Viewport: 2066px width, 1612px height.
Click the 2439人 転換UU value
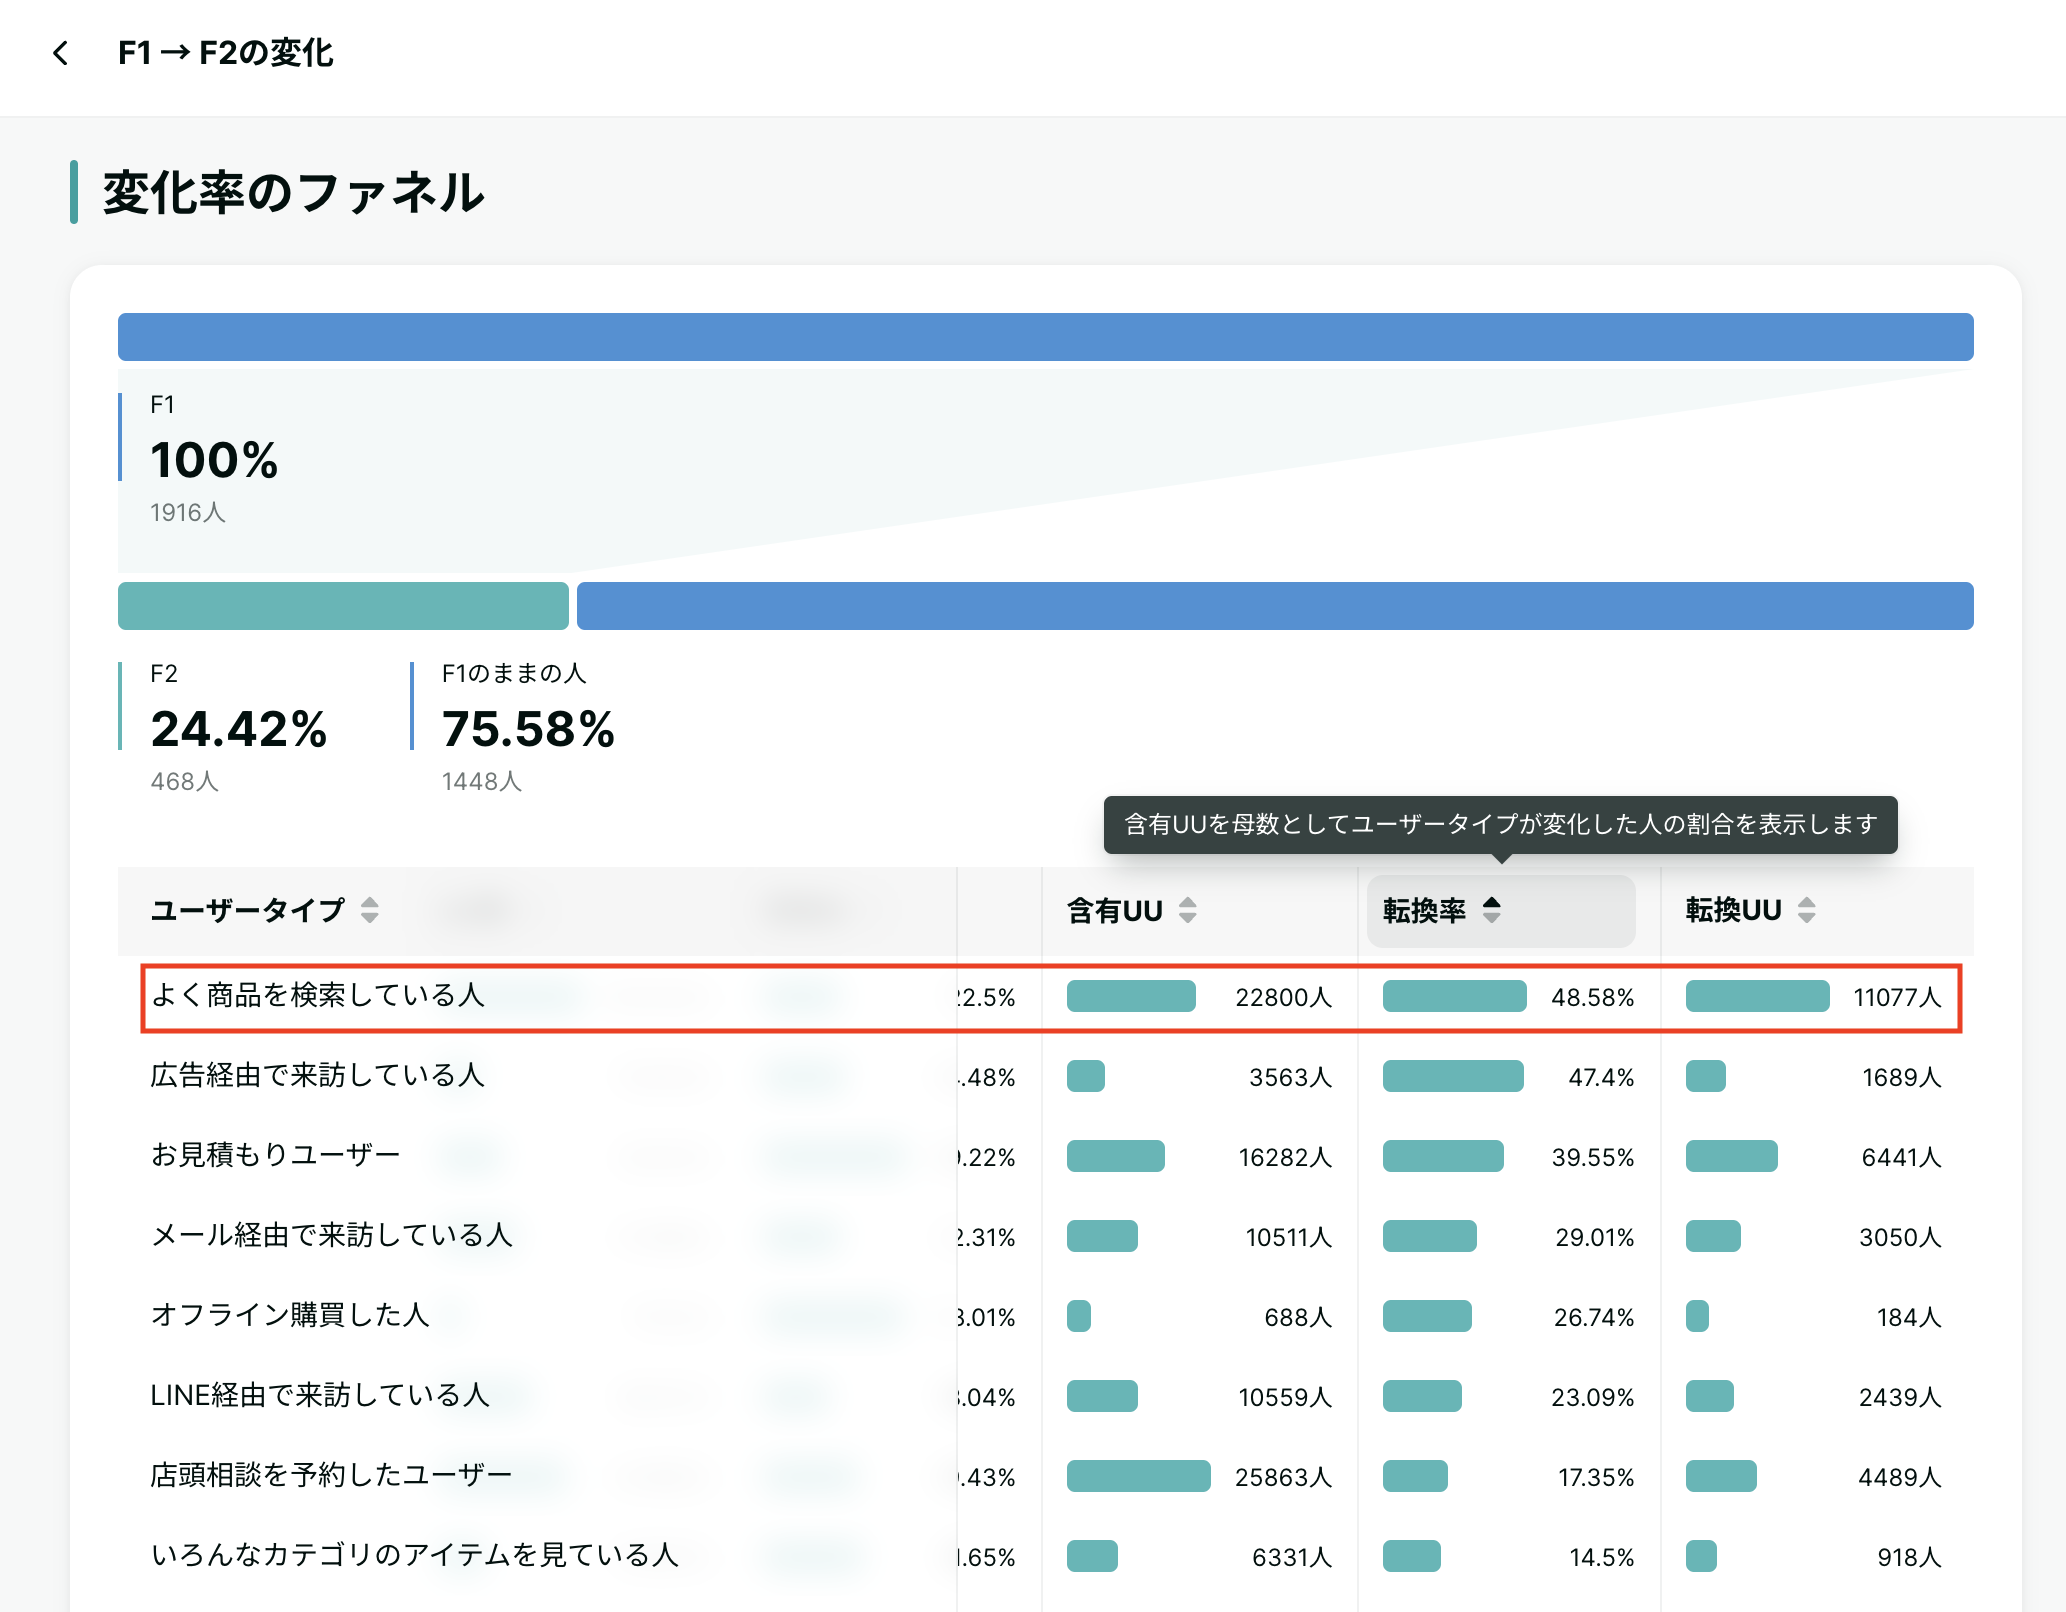[1900, 1397]
